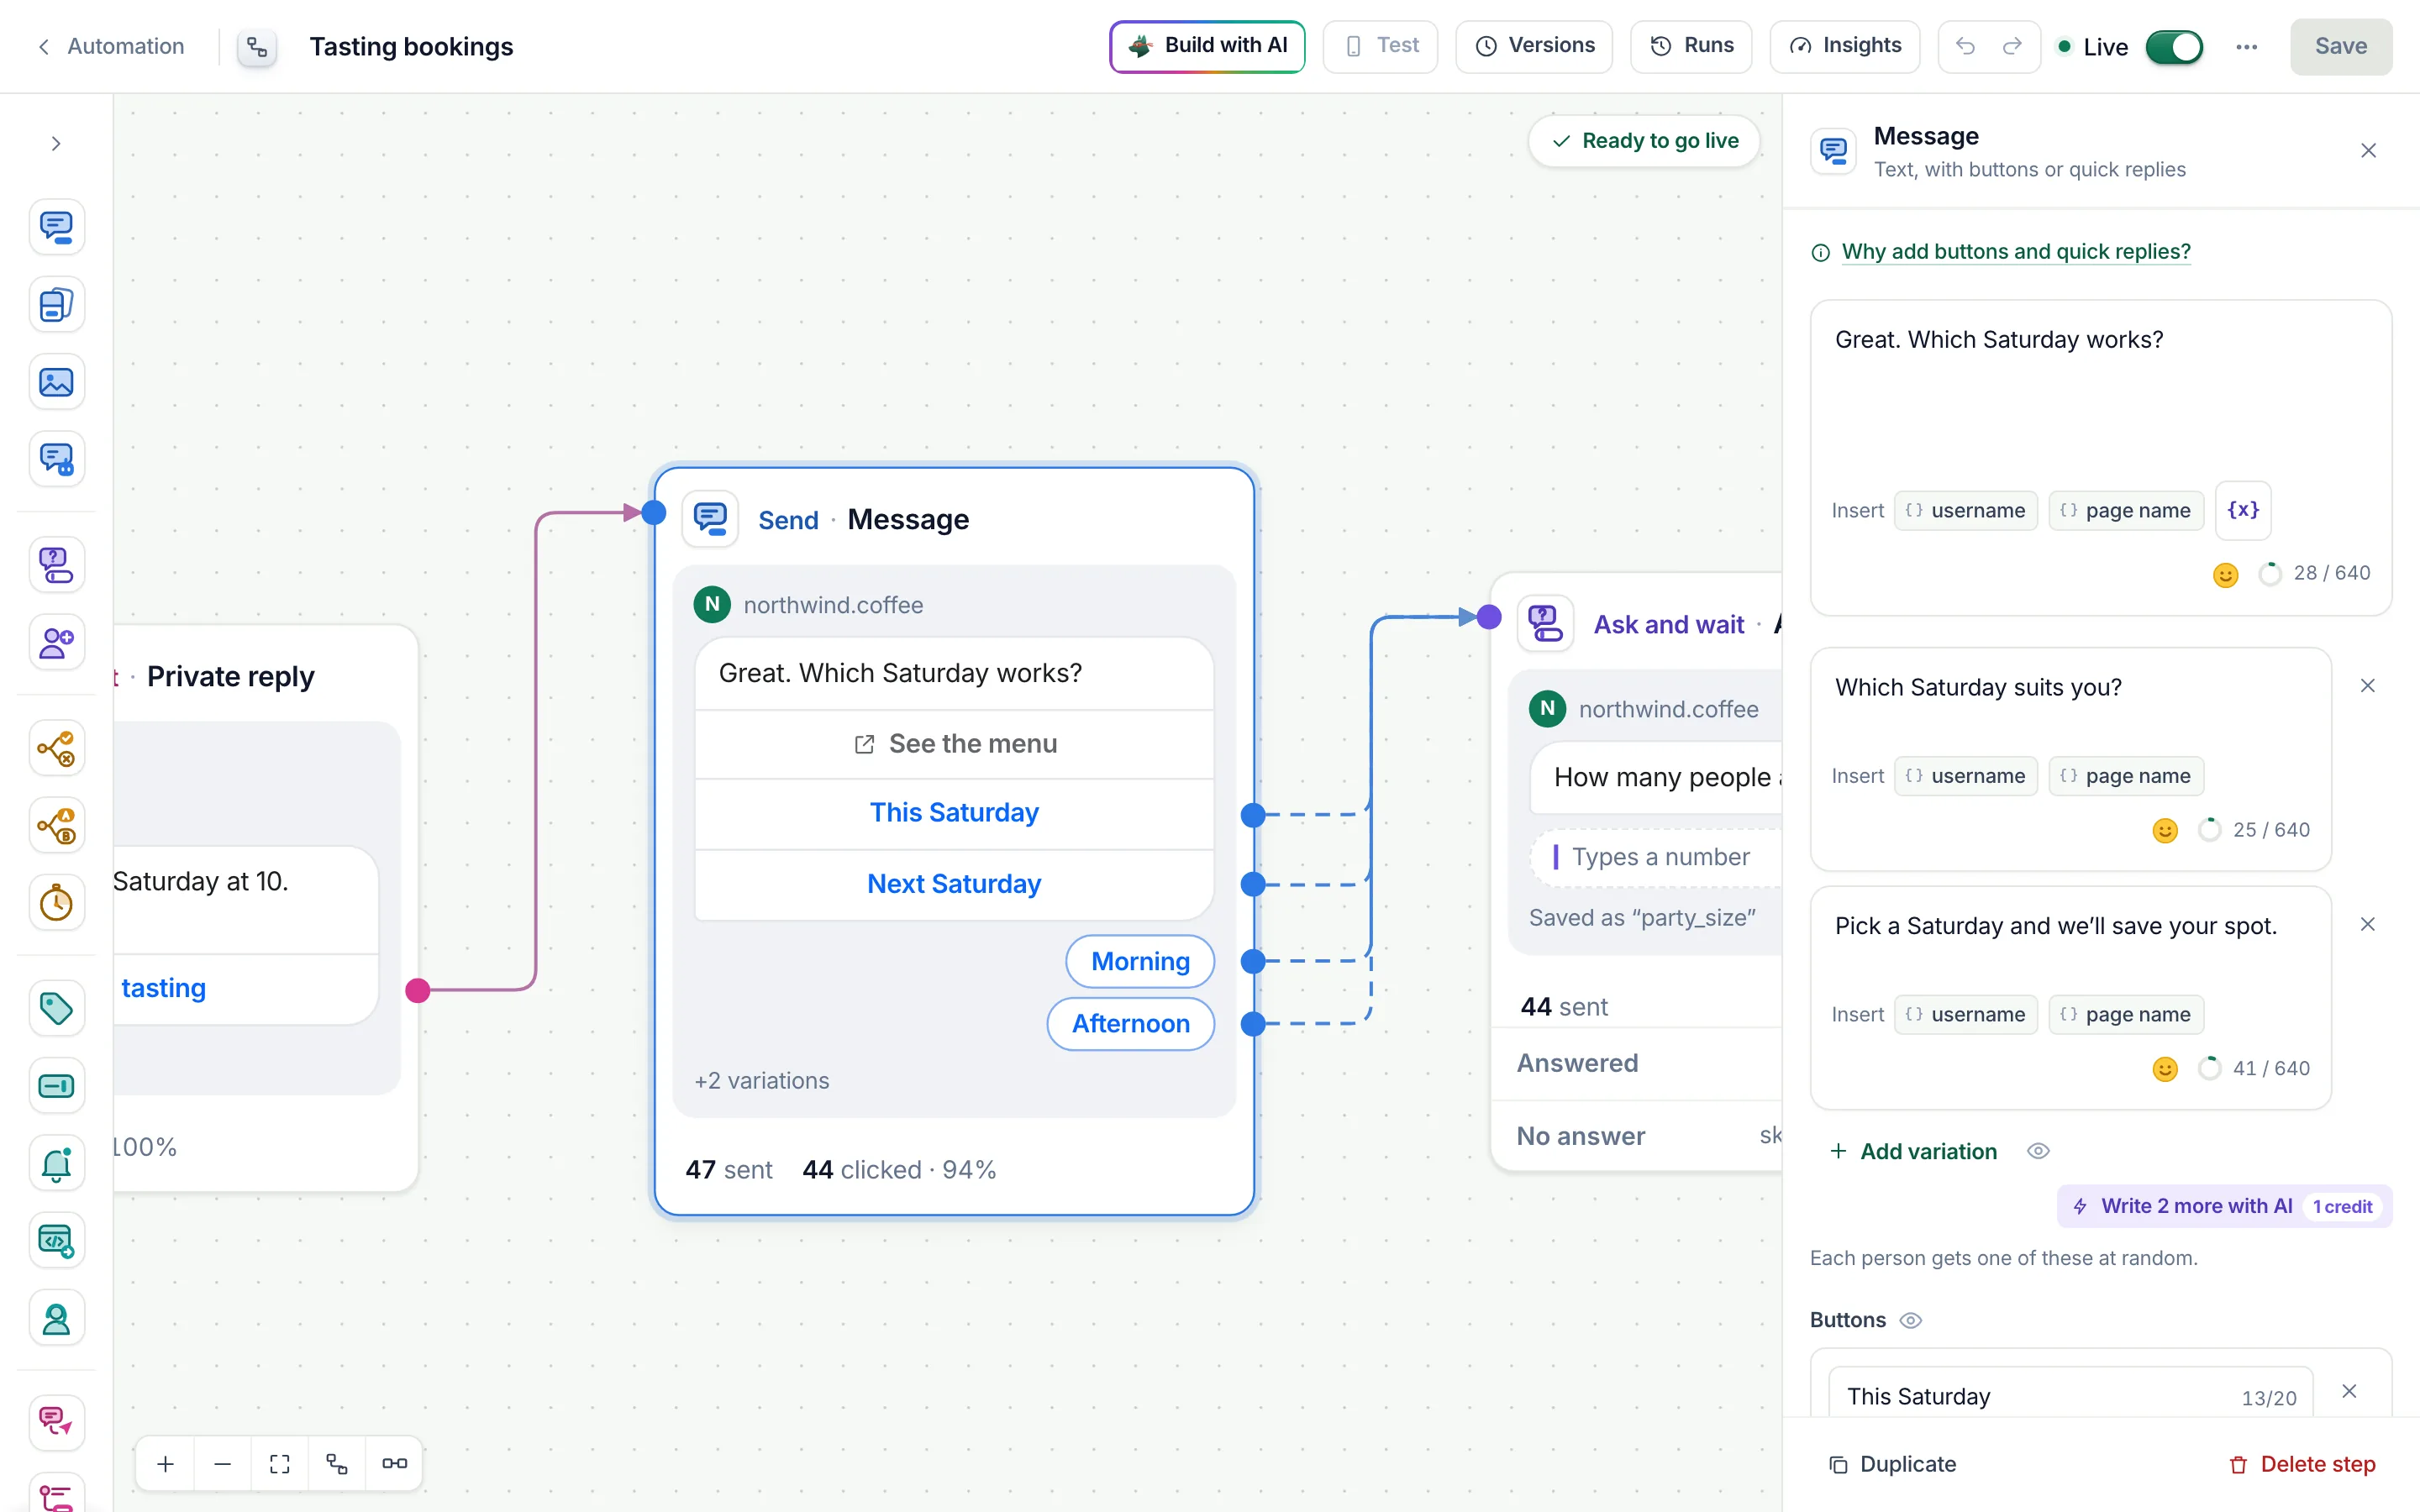Select the condition branch icon in sidebar

pyautogui.click(x=56, y=748)
